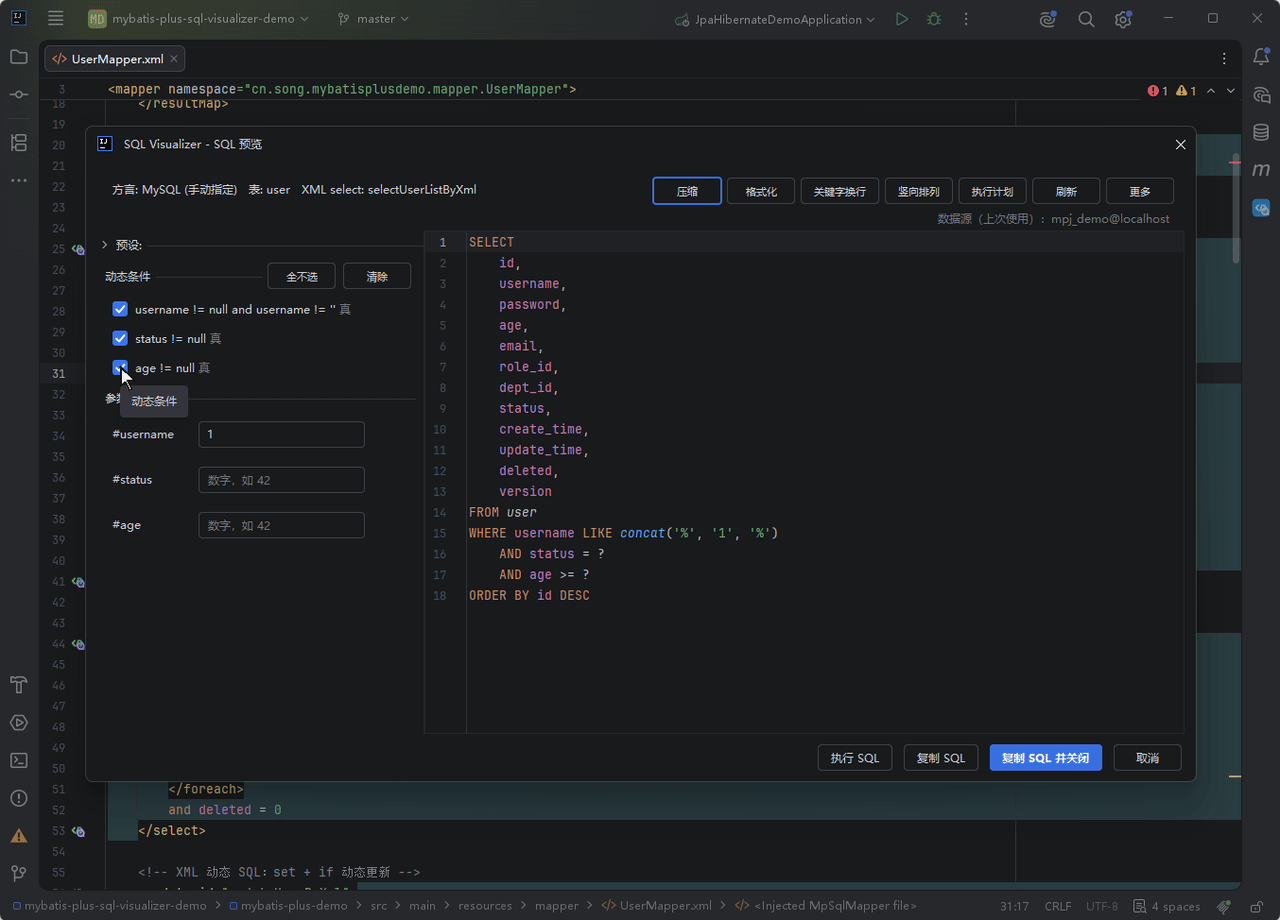Click the 执行计划 button
The width and height of the screenshot is (1280, 920).
tap(993, 191)
